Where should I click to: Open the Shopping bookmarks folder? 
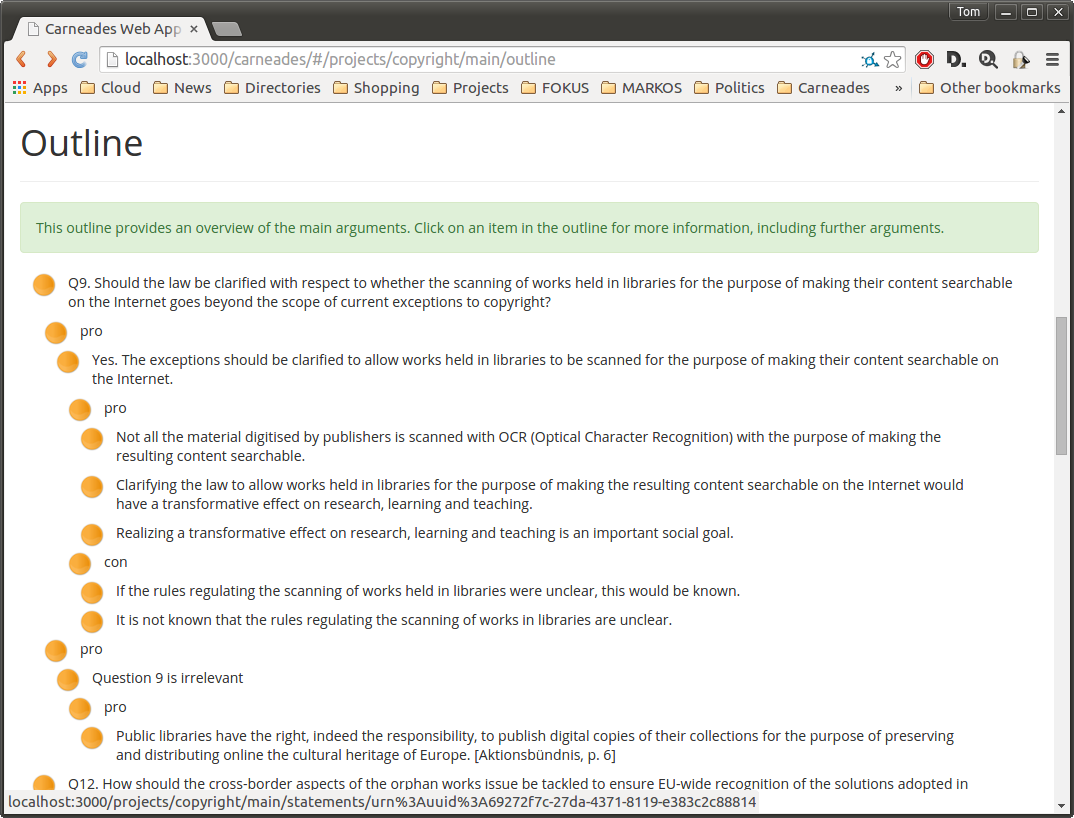click(x=376, y=88)
